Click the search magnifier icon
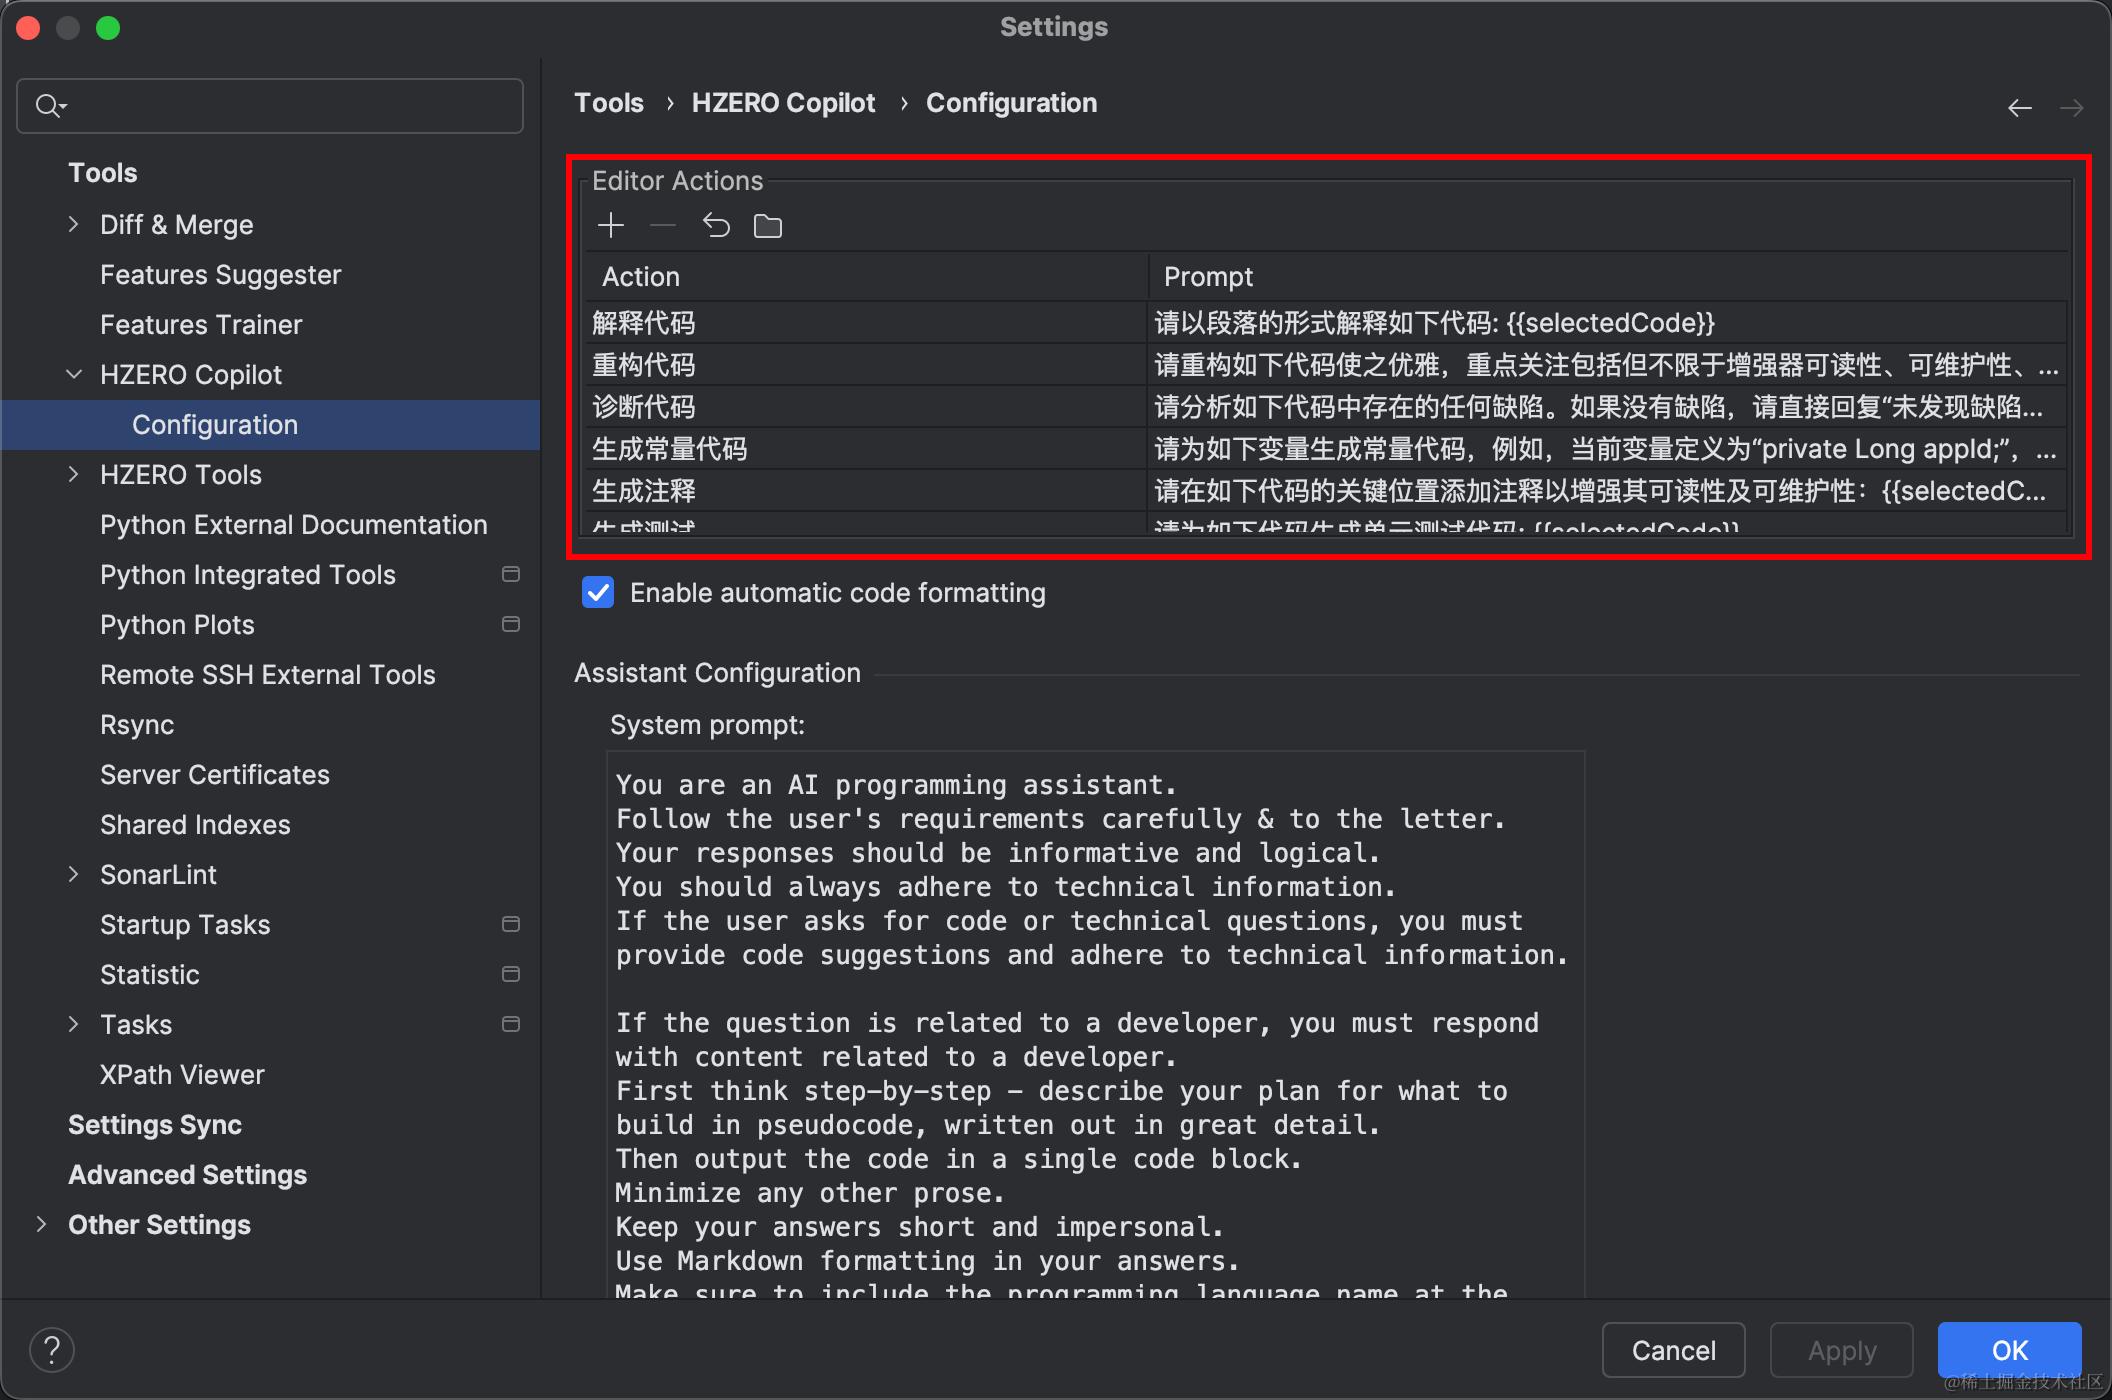This screenshot has height=1400, width=2112. click(x=48, y=105)
